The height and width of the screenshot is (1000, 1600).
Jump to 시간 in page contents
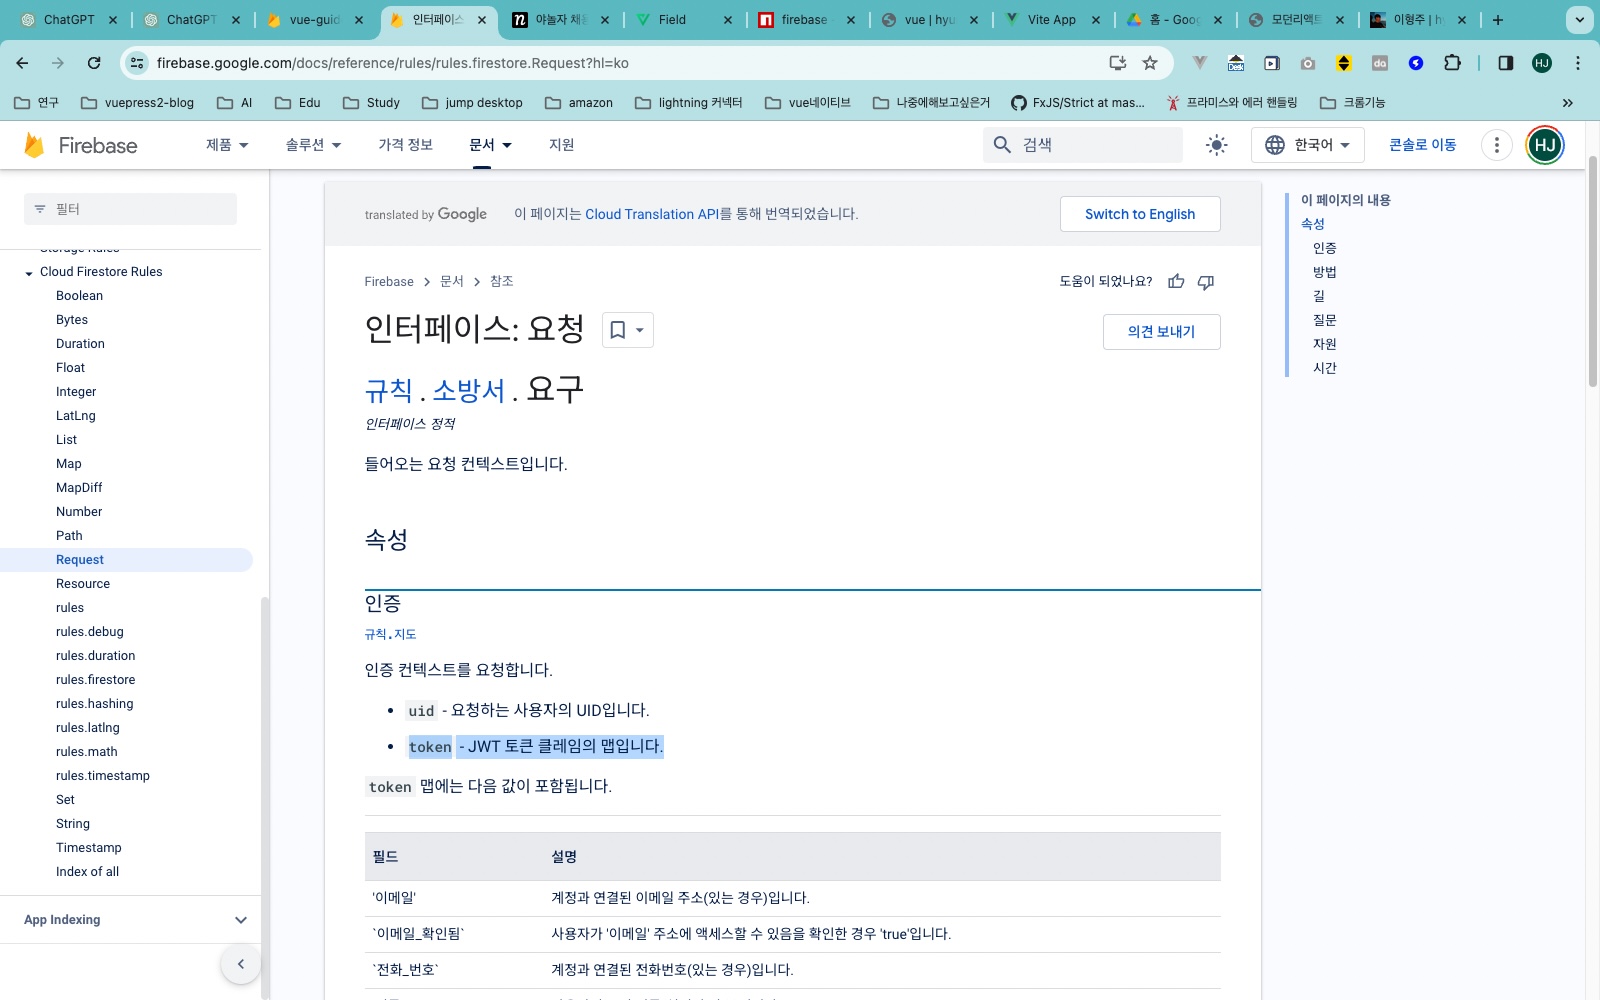pos(1324,368)
